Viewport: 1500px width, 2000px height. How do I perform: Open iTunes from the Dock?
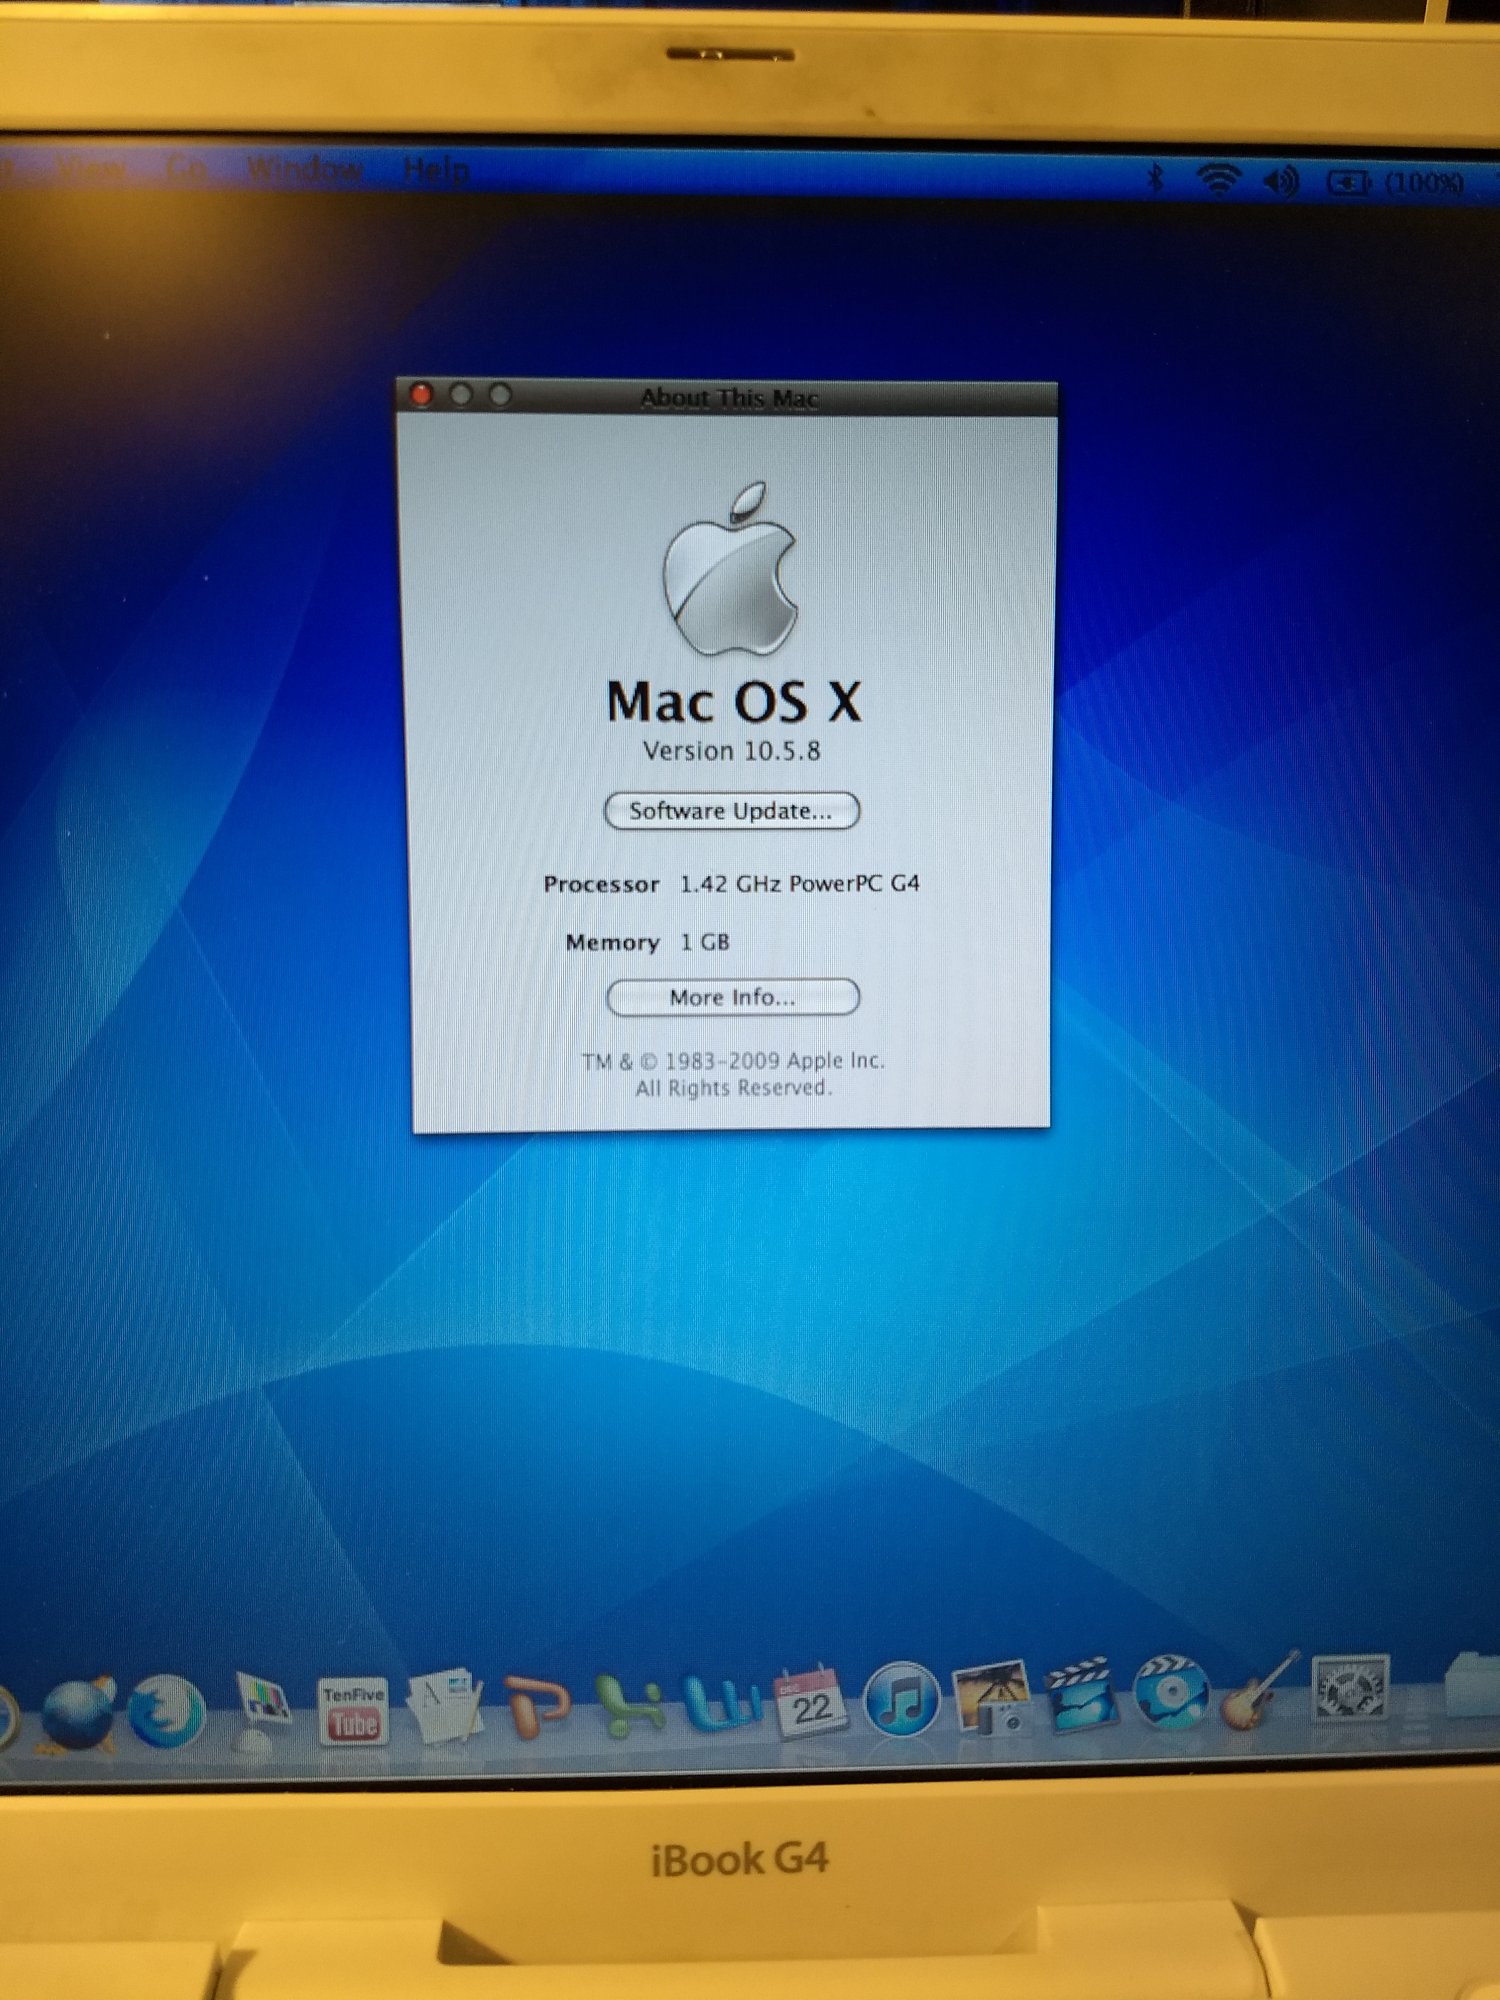(901, 1698)
